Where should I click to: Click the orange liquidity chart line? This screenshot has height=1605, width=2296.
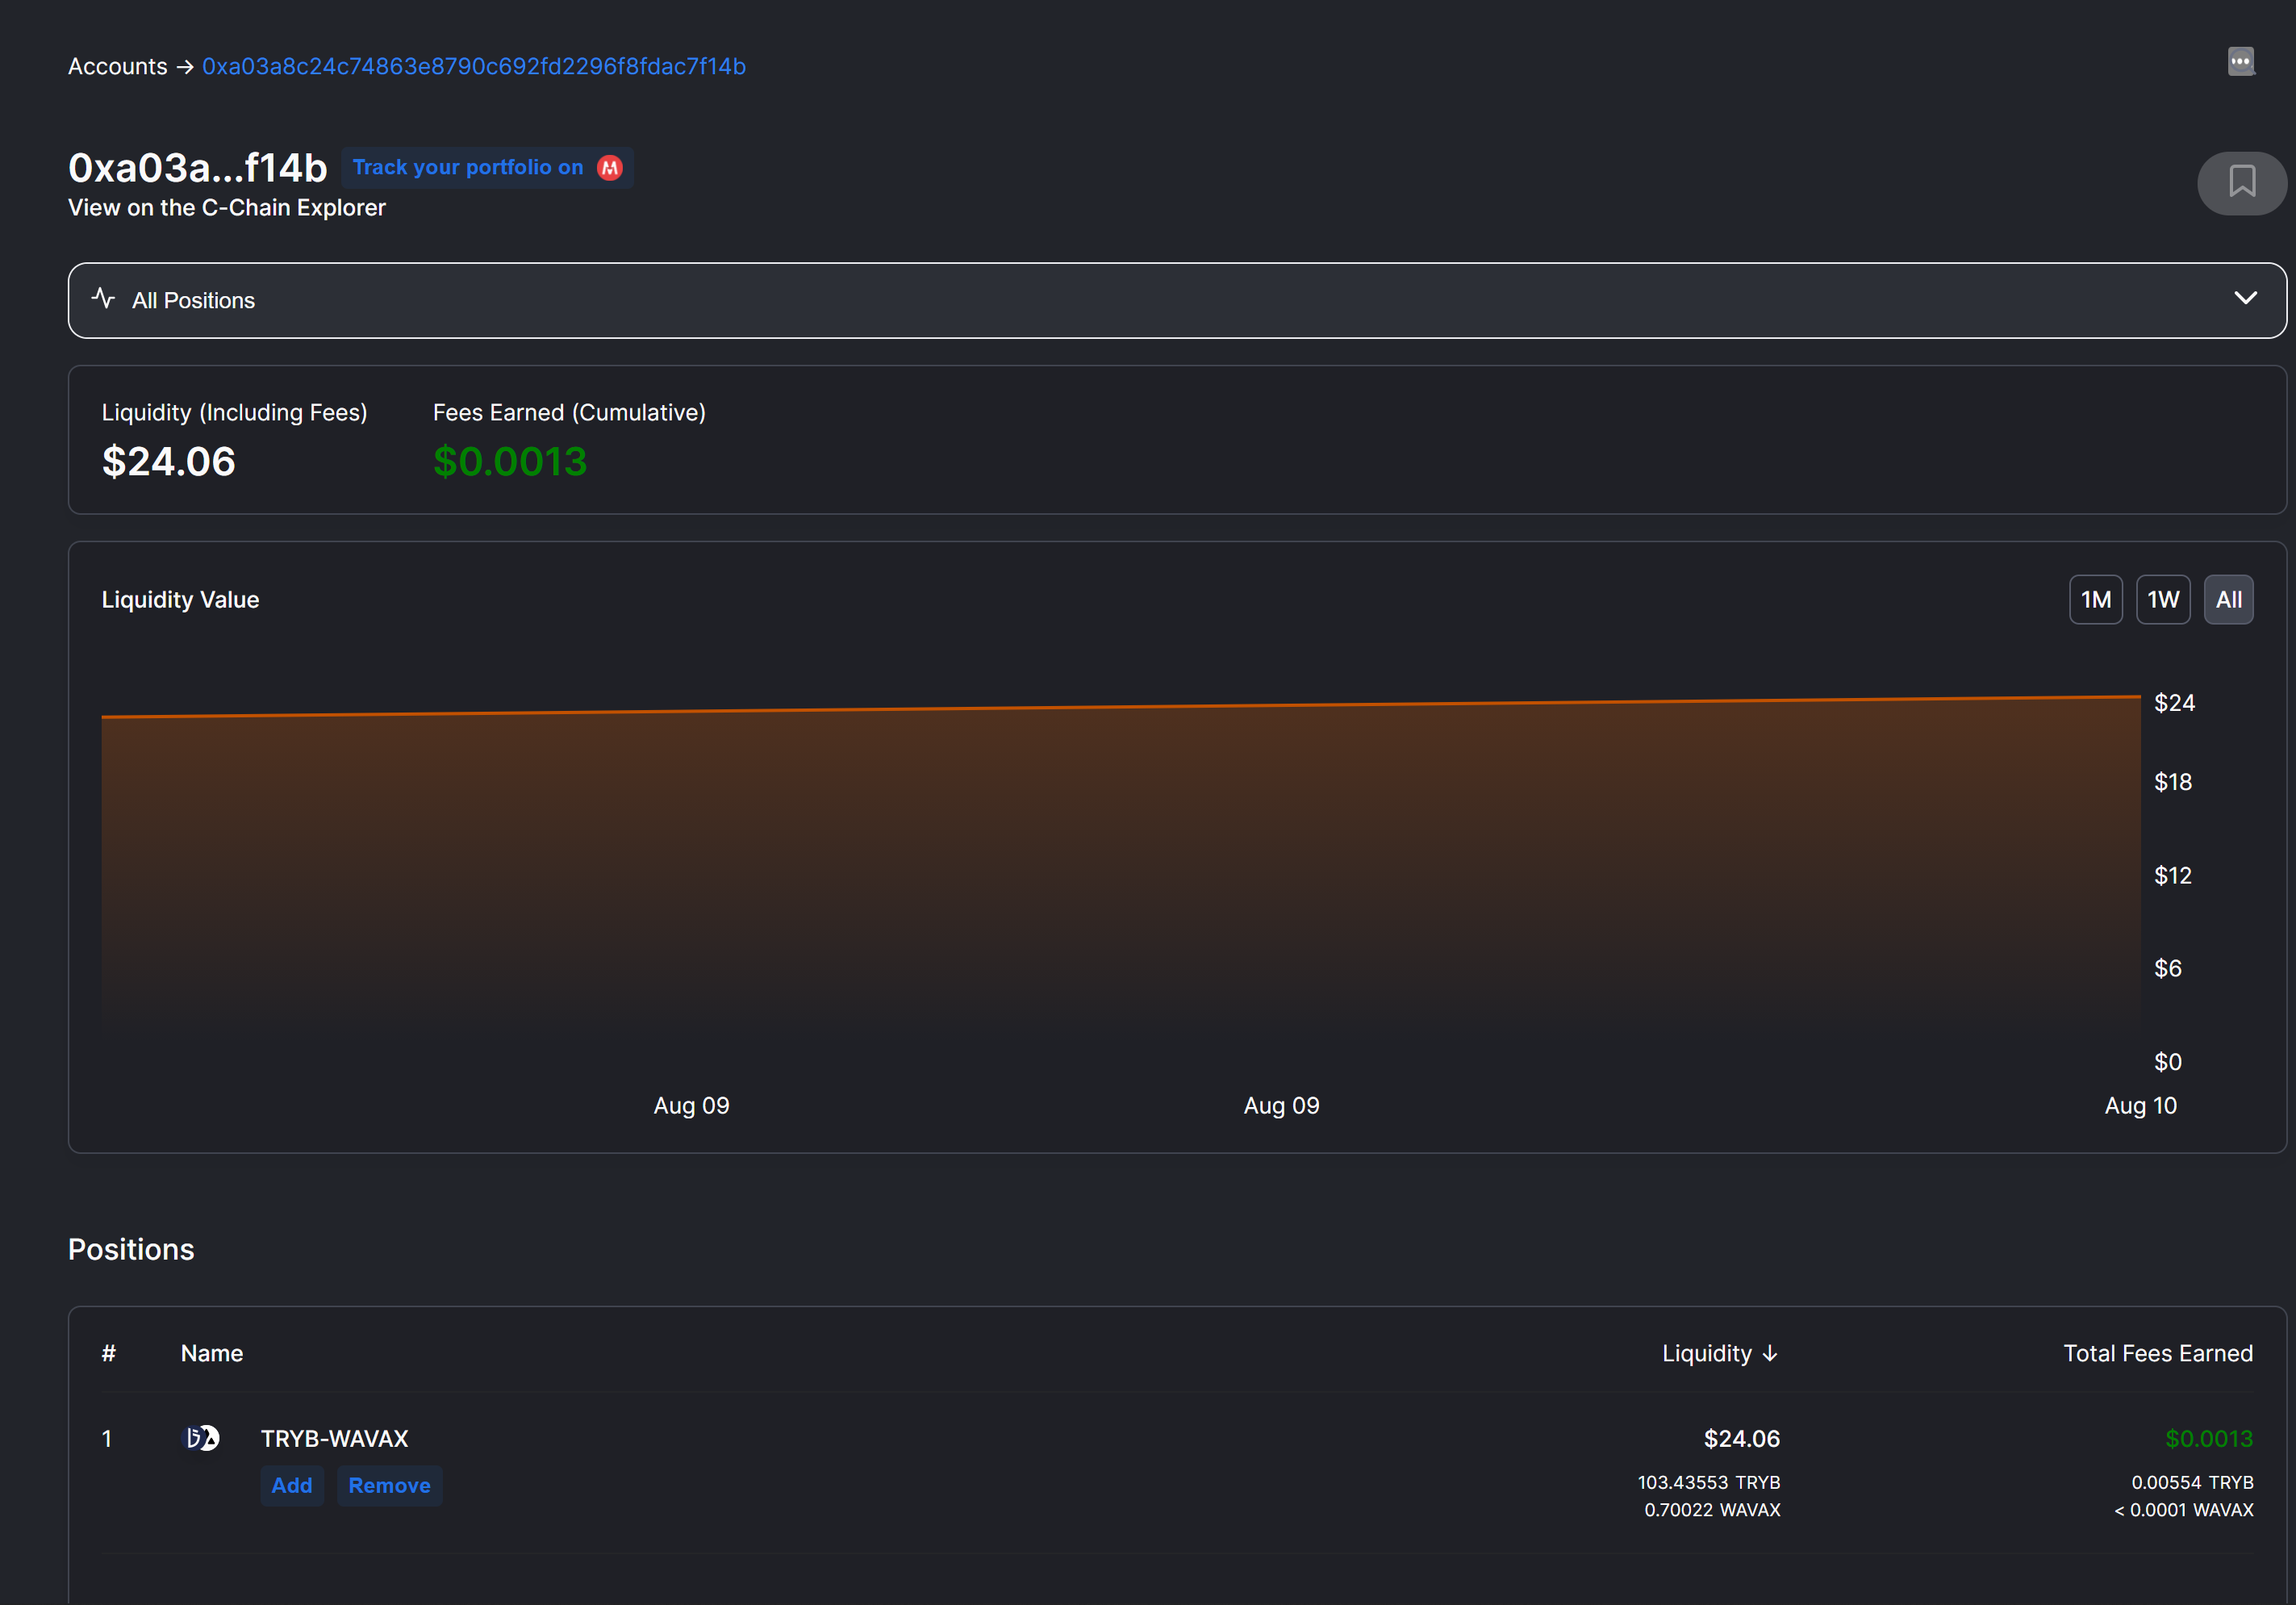tap(1120, 707)
